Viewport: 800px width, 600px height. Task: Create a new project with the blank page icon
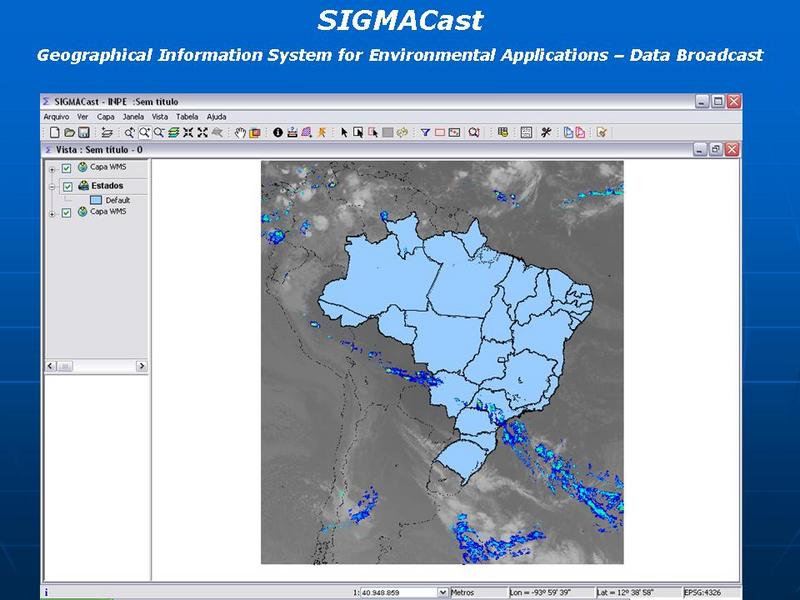pyautogui.click(x=55, y=133)
